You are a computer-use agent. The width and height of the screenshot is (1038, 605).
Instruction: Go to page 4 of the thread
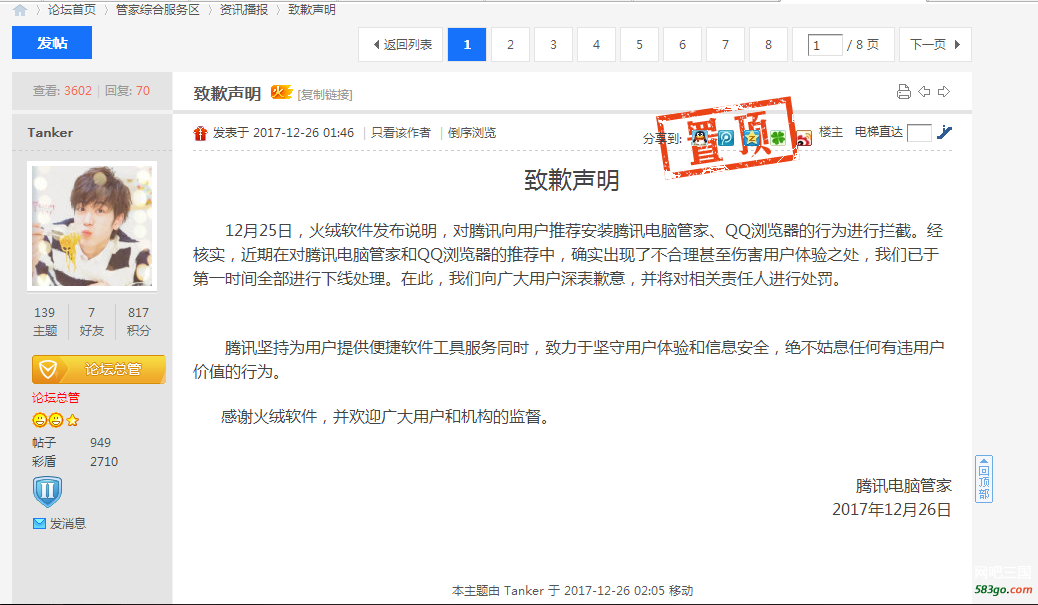coord(596,44)
